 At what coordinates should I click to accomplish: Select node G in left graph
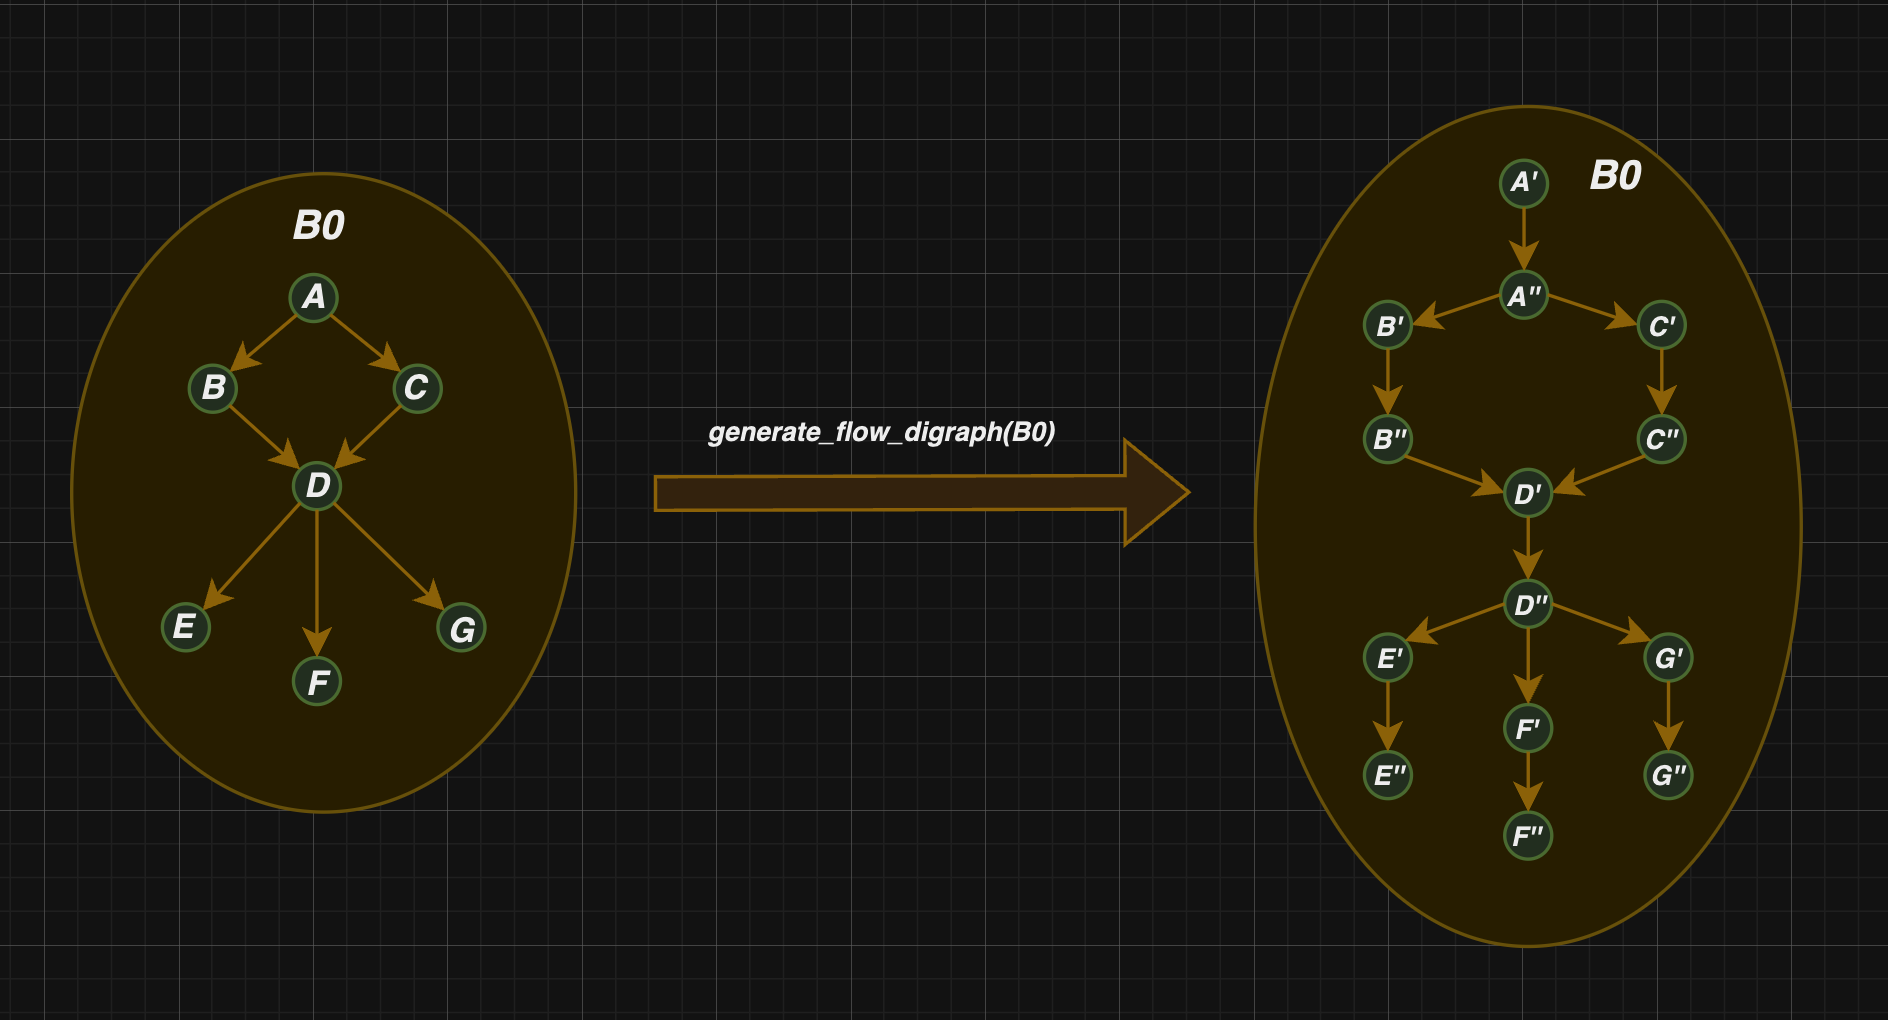point(461,629)
